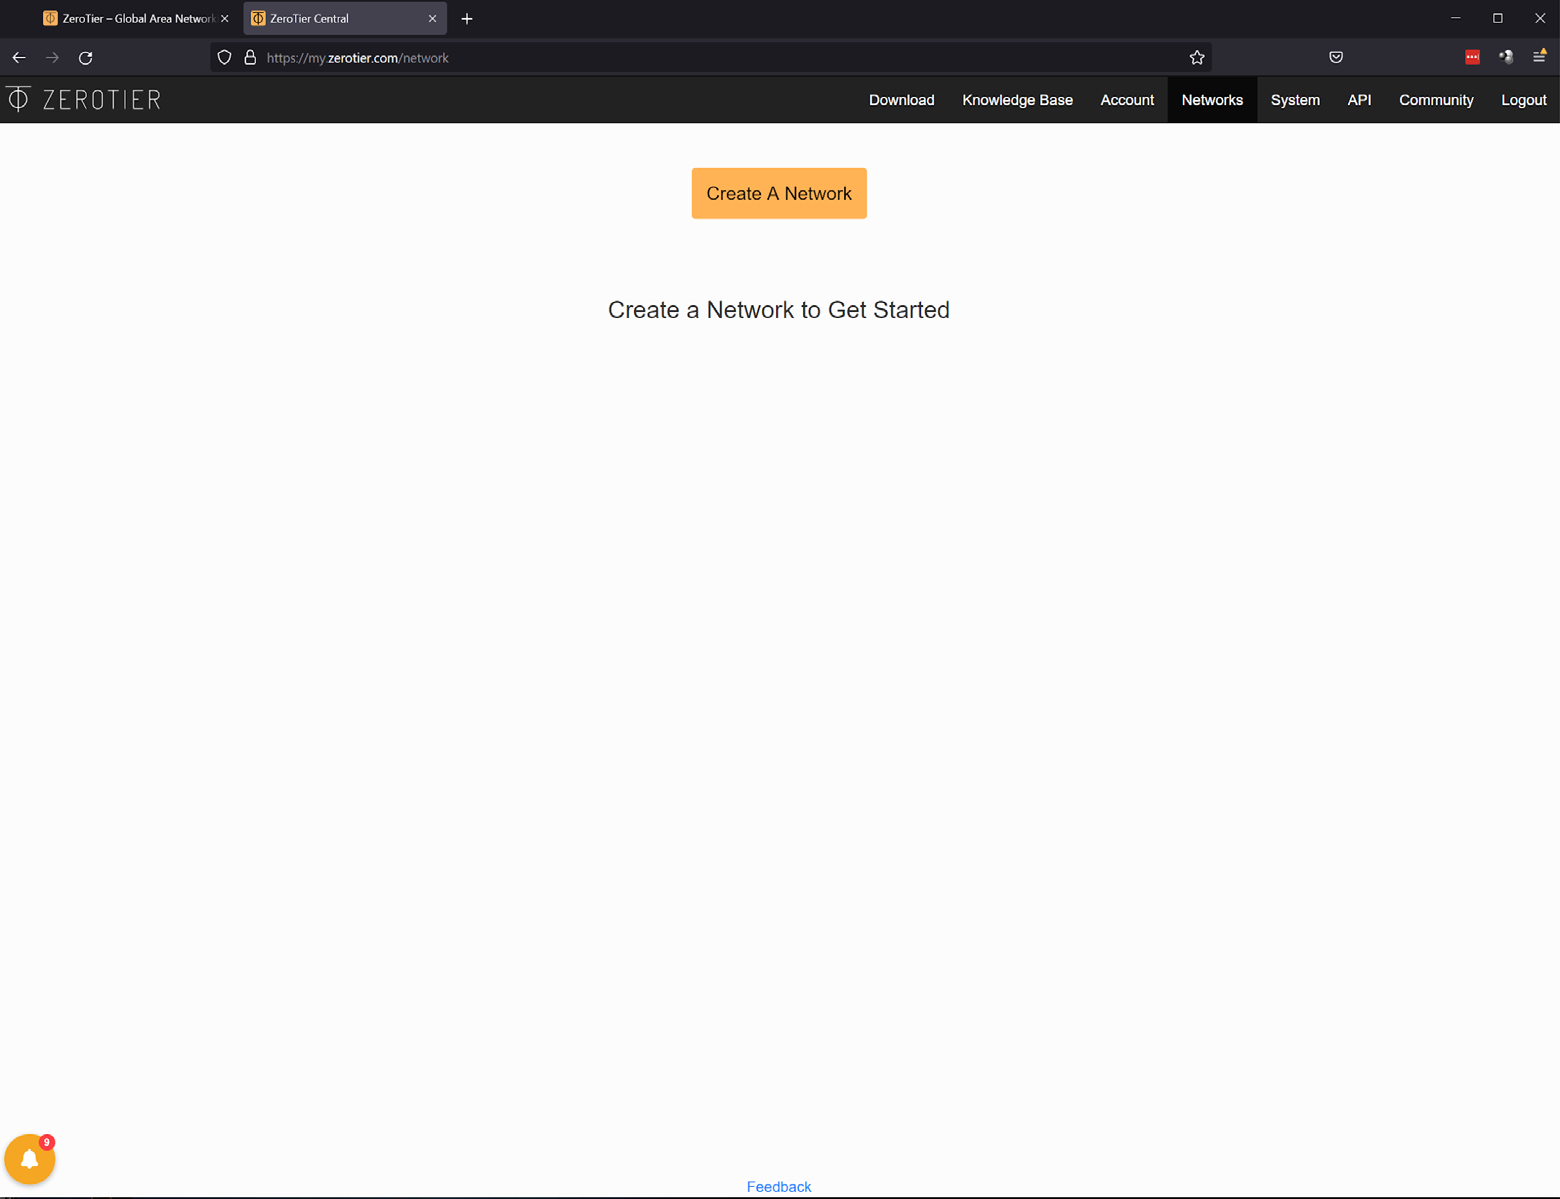The width and height of the screenshot is (1560, 1199).
Task: Close the ZeroTier Central tab
Action: point(432,19)
